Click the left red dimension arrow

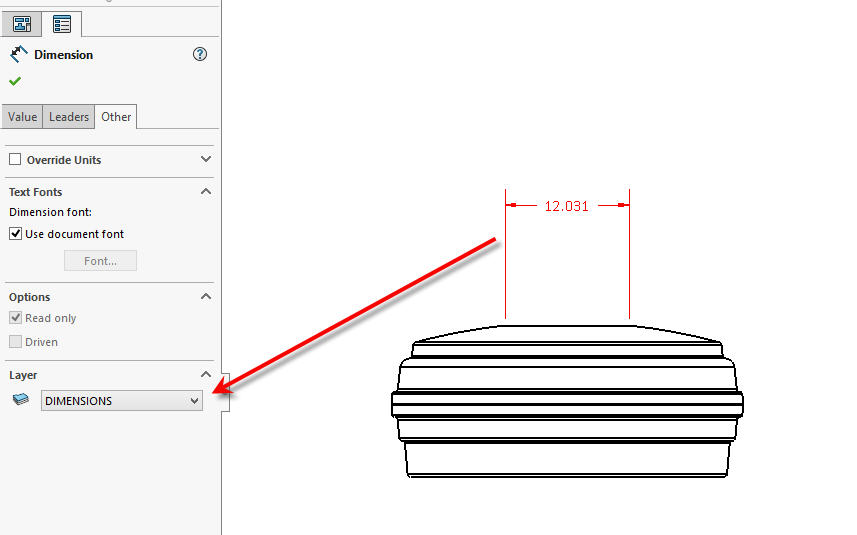[x=513, y=206]
